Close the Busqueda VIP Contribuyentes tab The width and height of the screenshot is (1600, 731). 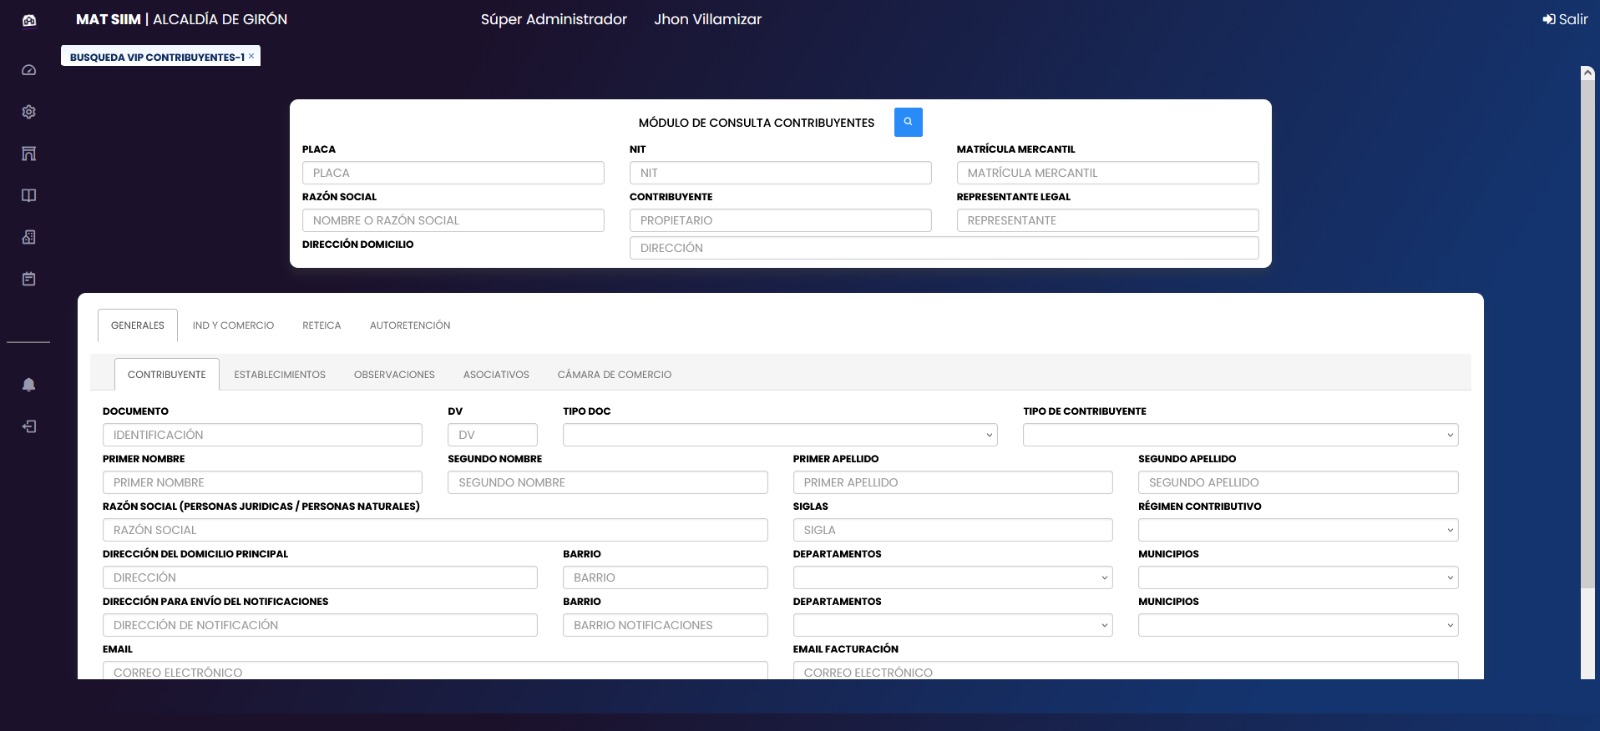click(x=251, y=57)
